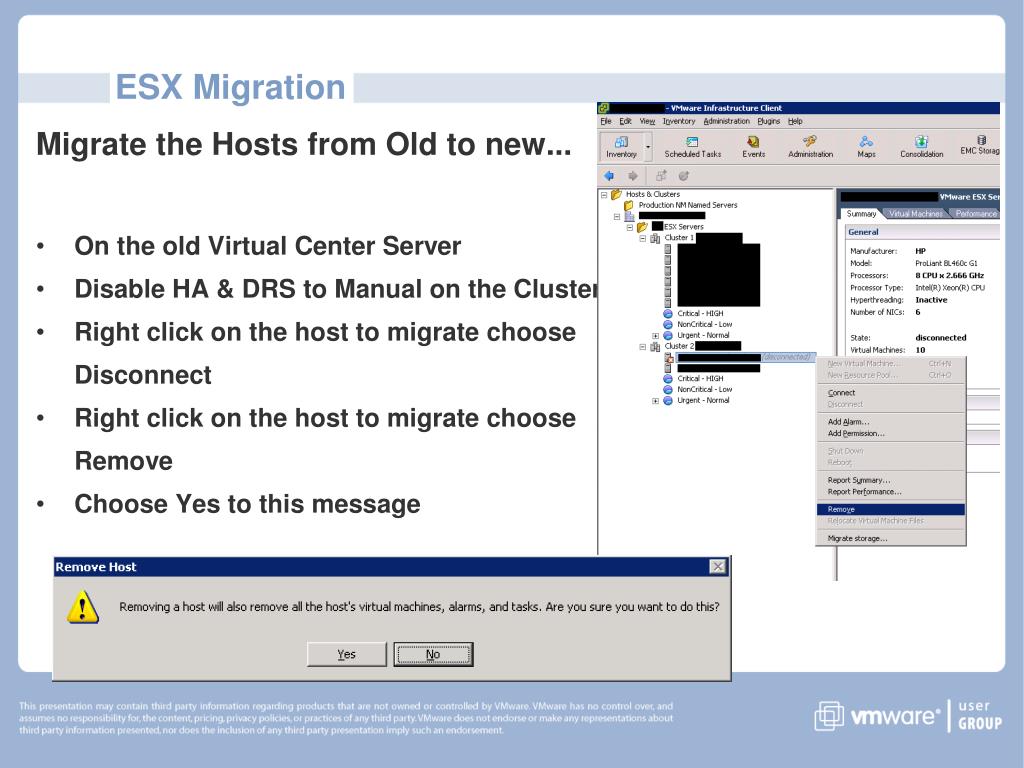Viewport: 1024px width, 768px height.
Task: Click Urgent - Normal pool icon under Cluster 2
Action: pos(668,401)
